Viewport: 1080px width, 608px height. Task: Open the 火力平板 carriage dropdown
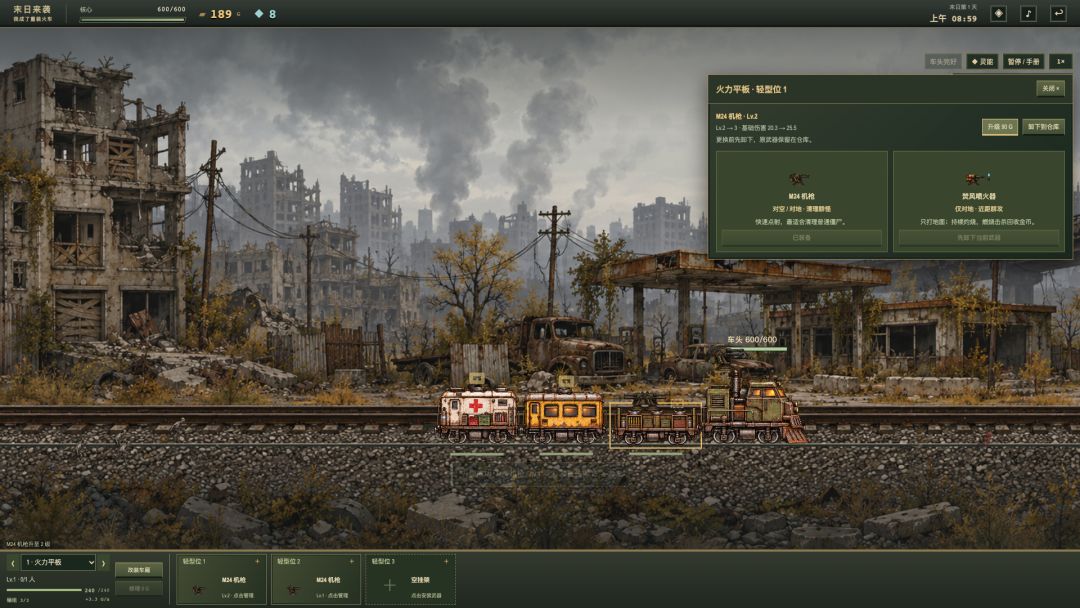tap(58, 563)
